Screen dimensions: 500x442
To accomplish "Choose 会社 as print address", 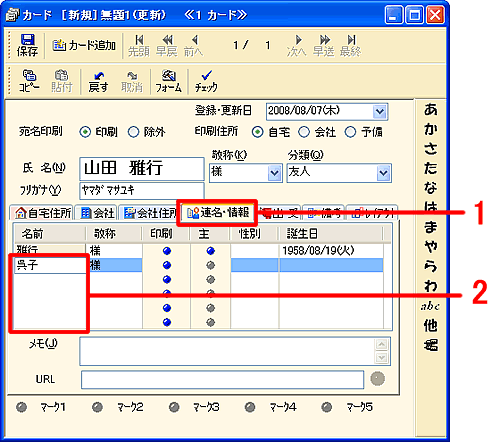I will 304,132.
